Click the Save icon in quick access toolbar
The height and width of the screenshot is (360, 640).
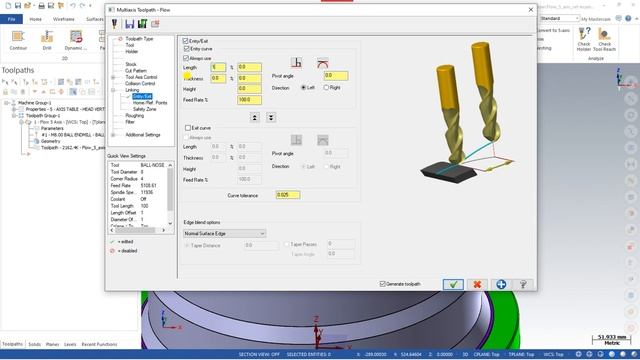(18, 5)
